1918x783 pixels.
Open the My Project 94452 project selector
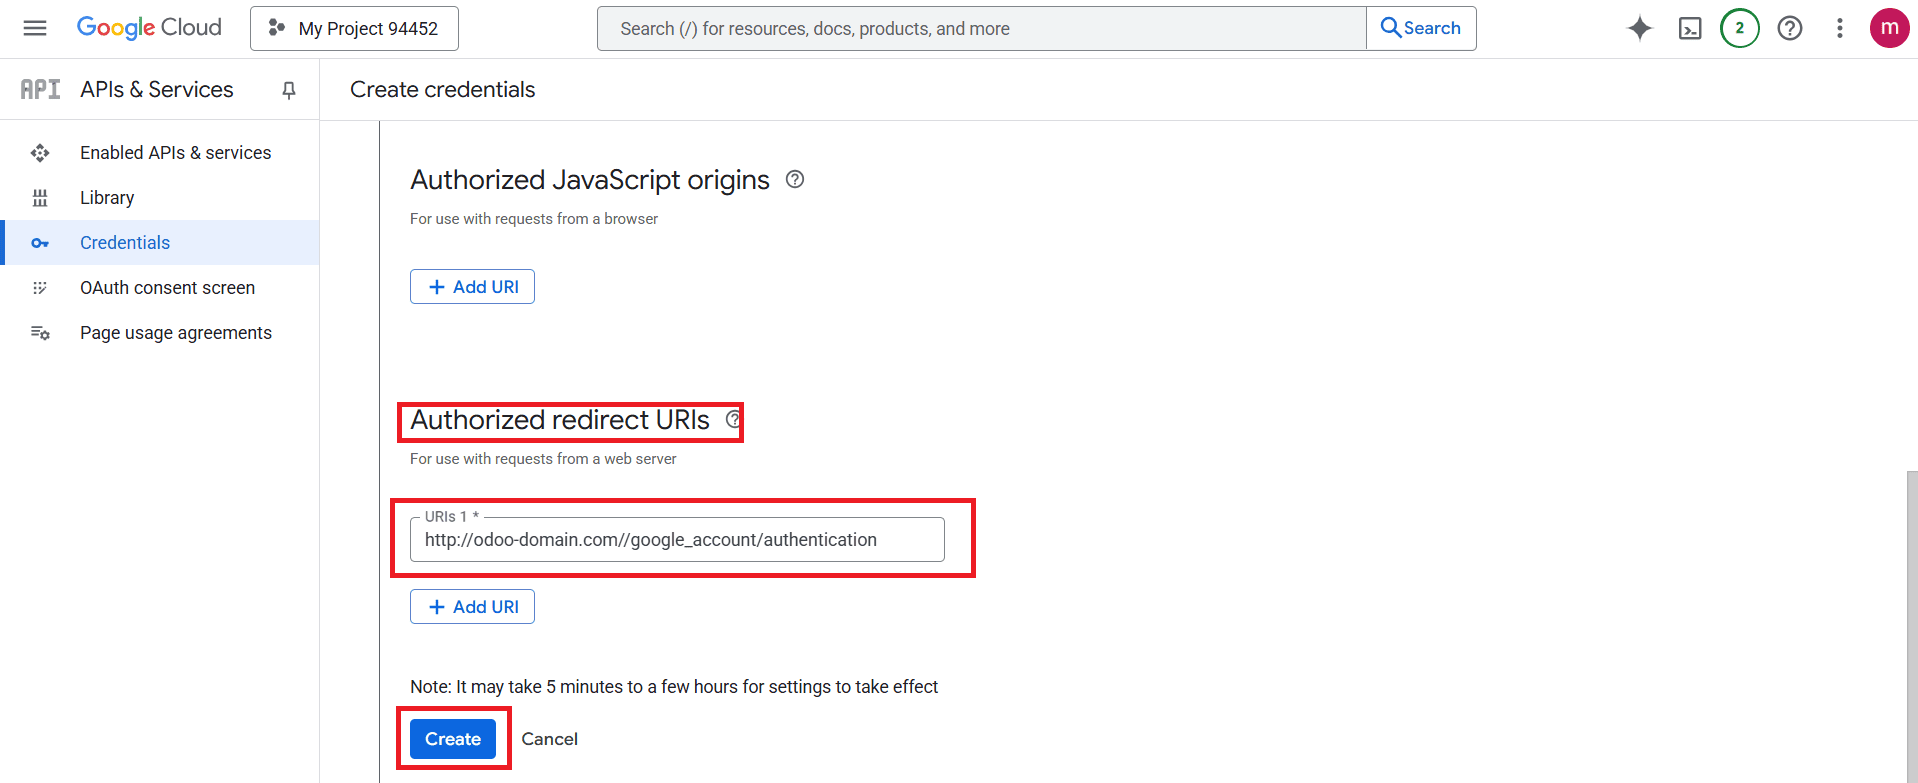pos(354,28)
